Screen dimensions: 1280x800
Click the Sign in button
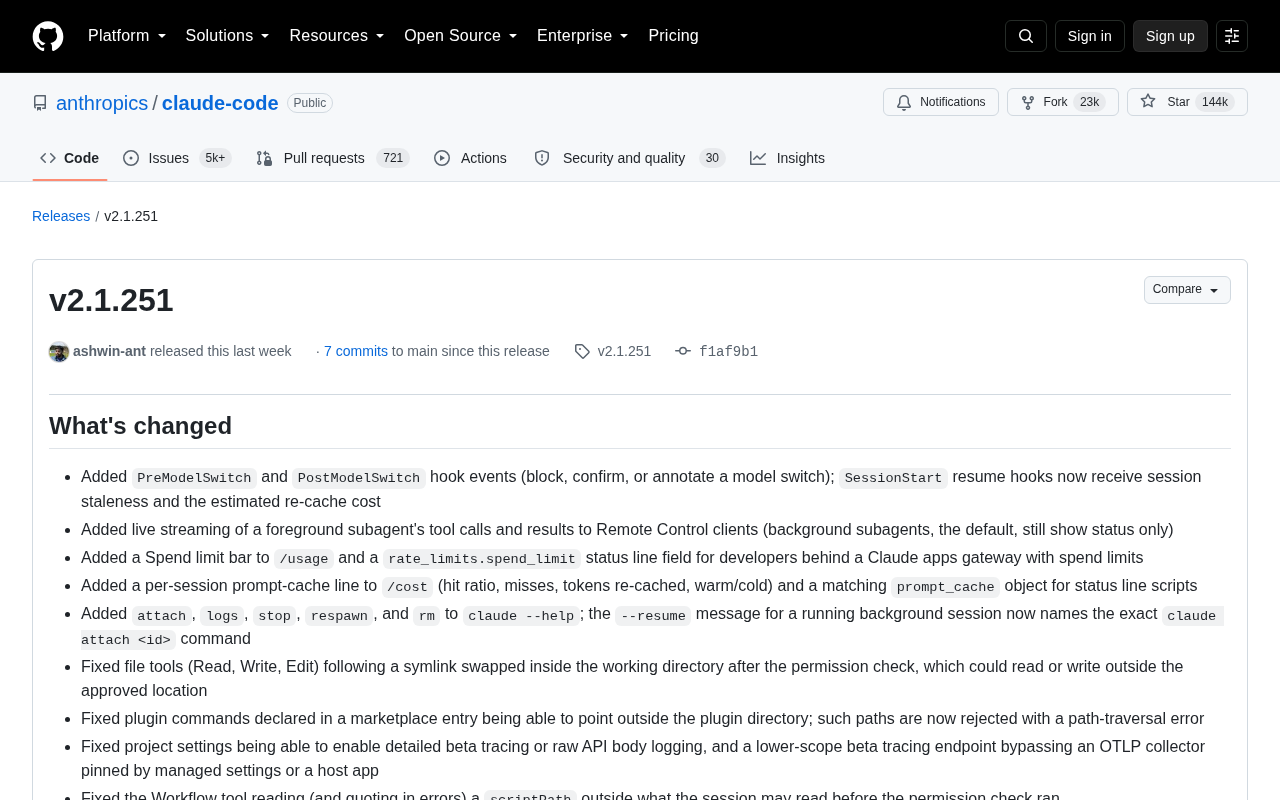click(1090, 36)
